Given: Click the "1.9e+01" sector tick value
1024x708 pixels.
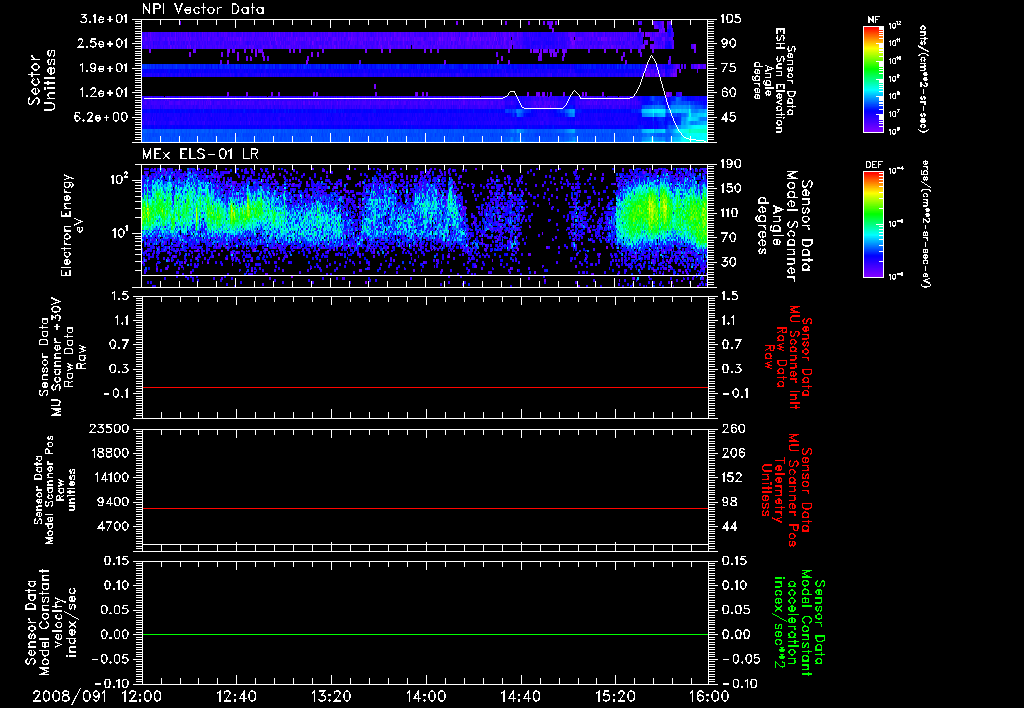Looking at the screenshot, I should pyautogui.click(x=104, y=68).
